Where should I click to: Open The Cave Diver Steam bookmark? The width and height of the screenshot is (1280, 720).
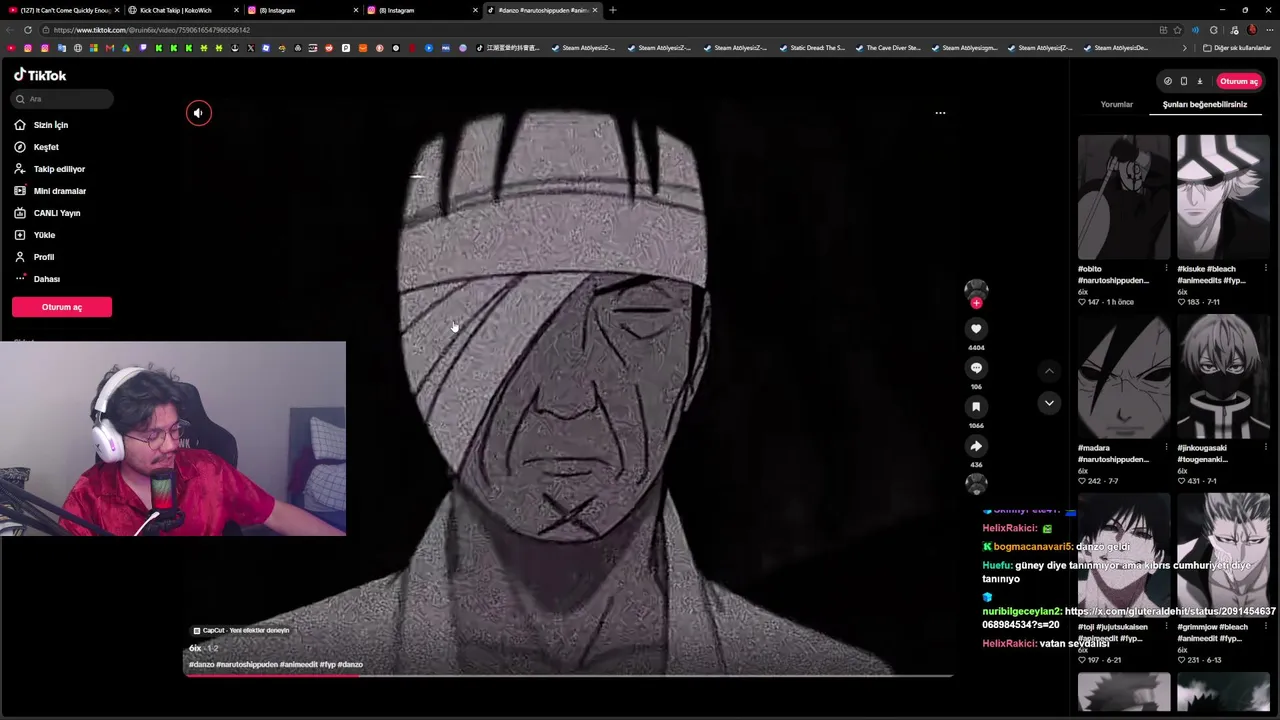tap(888, 48)
